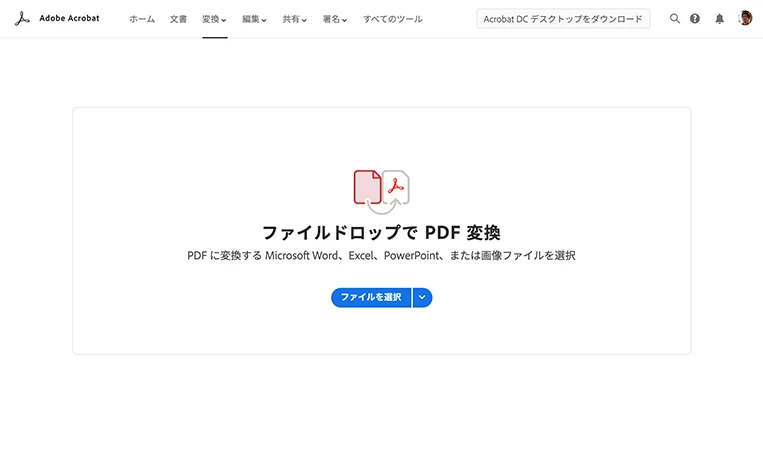Viewport: 763px width, 463px height.
Task: Expand the arrow beside ファイルを選択
Action: pos(422,297)
